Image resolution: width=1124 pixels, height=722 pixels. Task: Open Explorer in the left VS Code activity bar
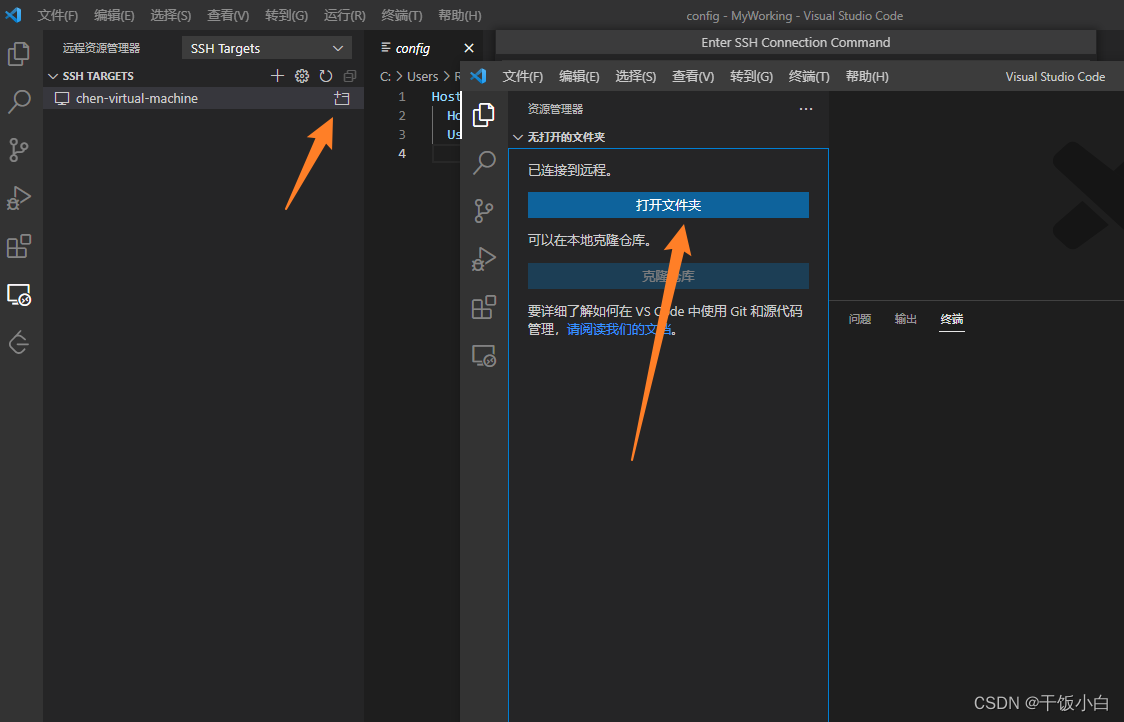point(19,54)
